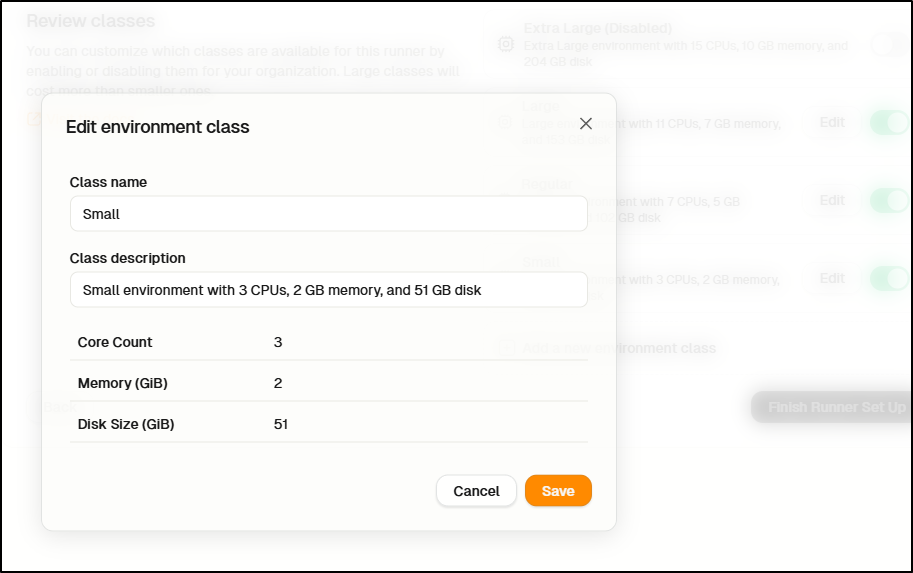This screenshot has width=913, height=573.
Task: Open Edit for the Large class
Action: 832,122
